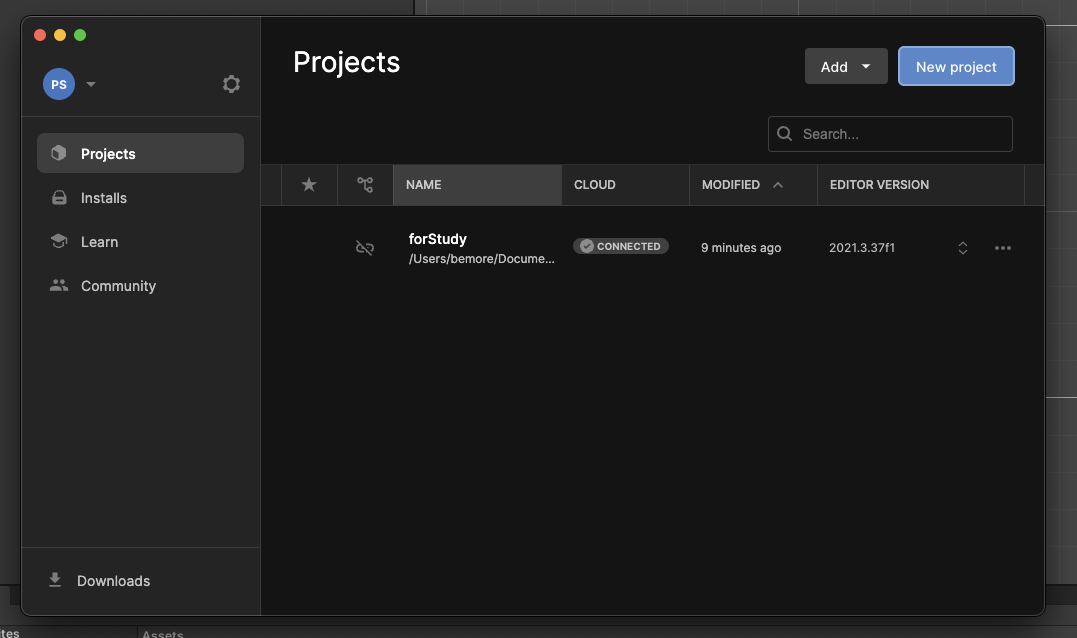Click the search magnifier icon
Viewport: 1077px width, 638px height.
coord(784,134)
